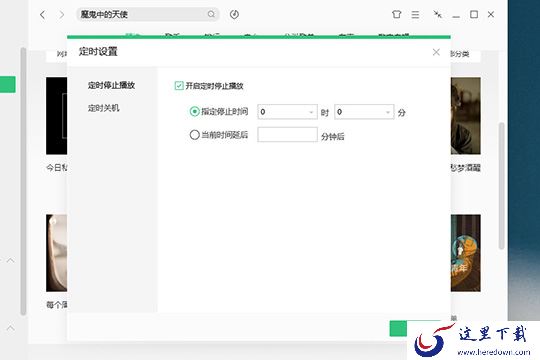Collapse the lower sidebar chevron section
Viewport: 540px width, 360px height.
pos(10,328)
